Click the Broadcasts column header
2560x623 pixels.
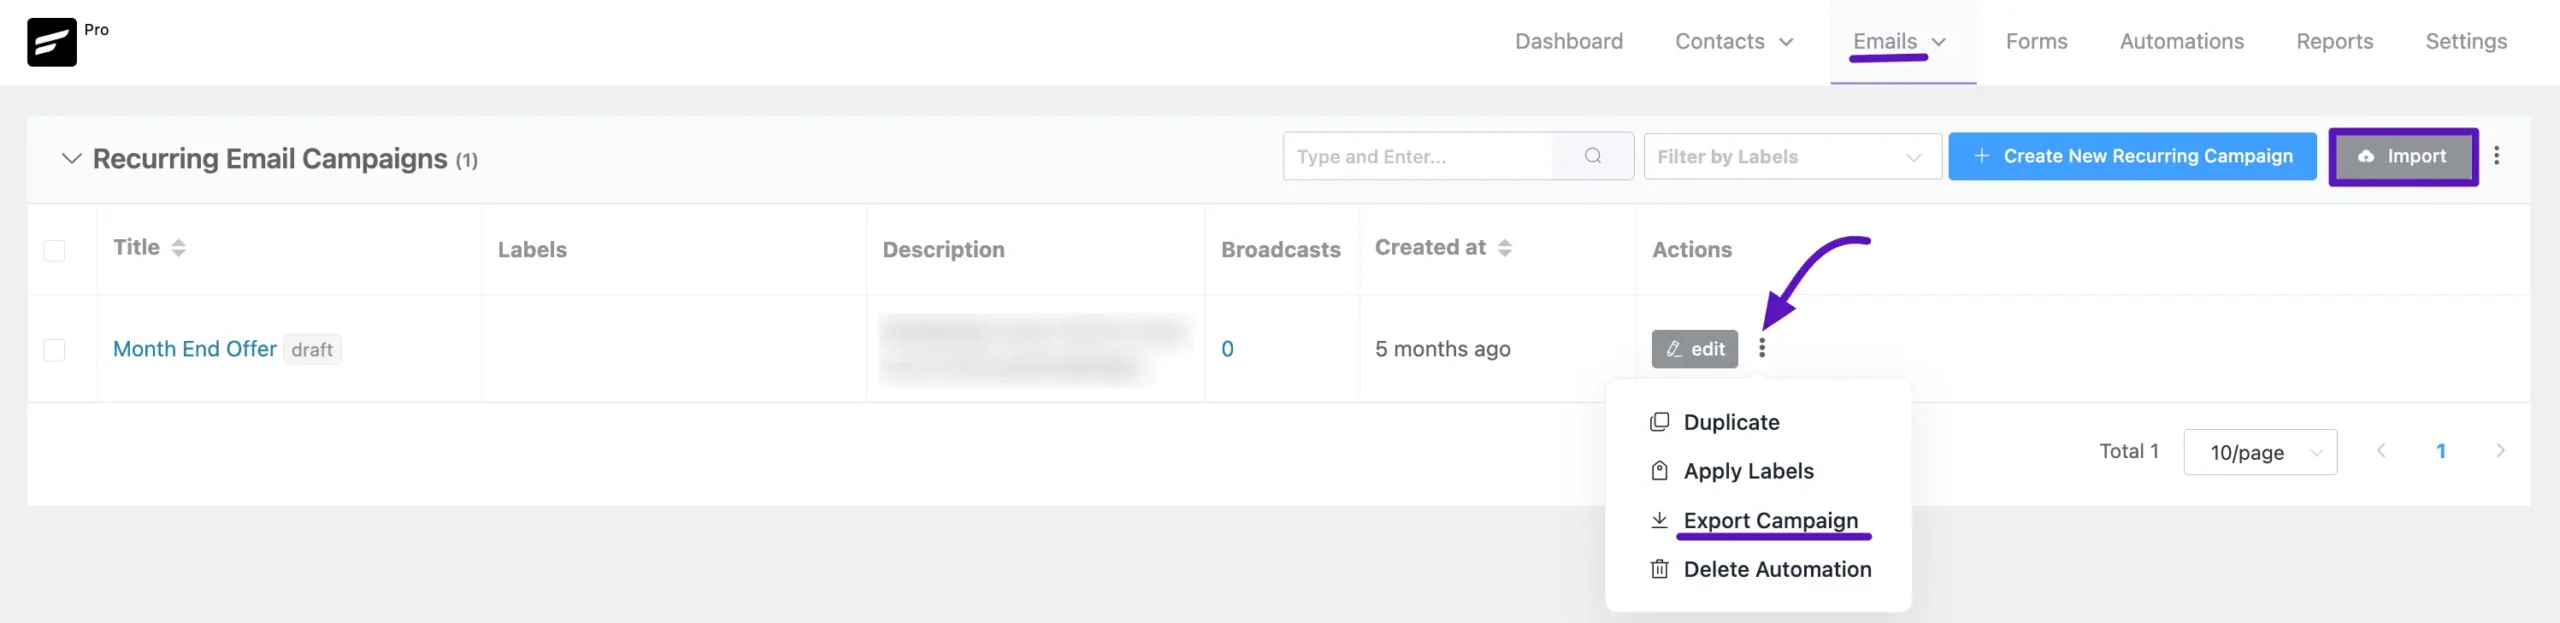pyautogui.click(x=1280, y=250)
